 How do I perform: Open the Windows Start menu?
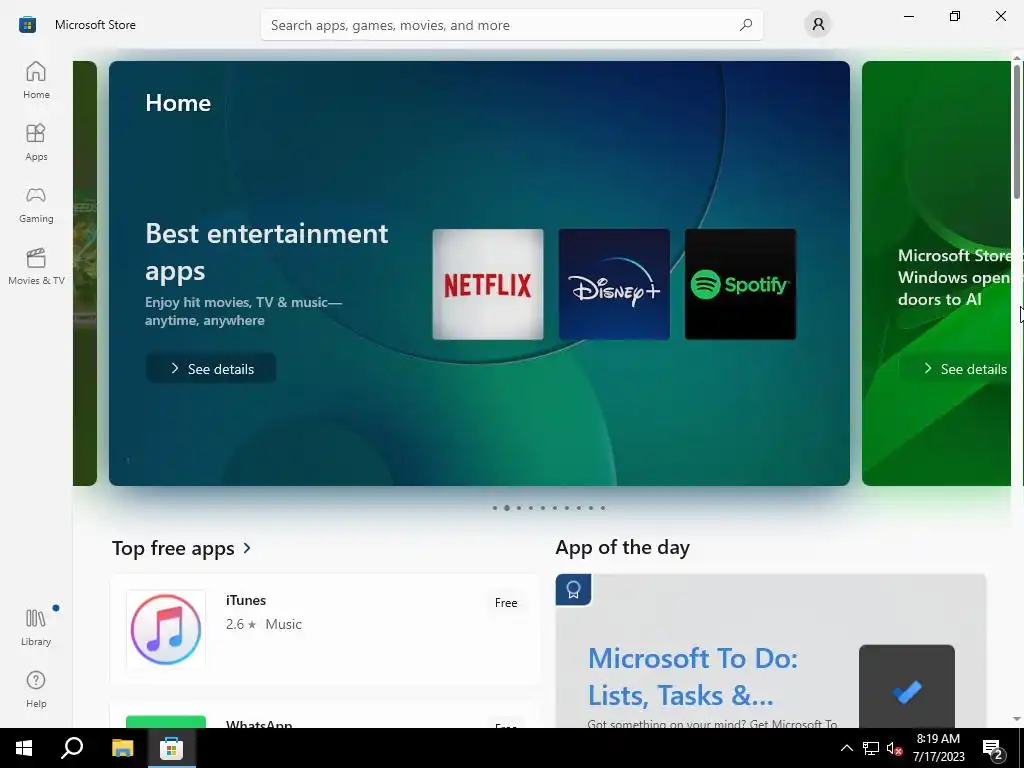tap(24, 748)
